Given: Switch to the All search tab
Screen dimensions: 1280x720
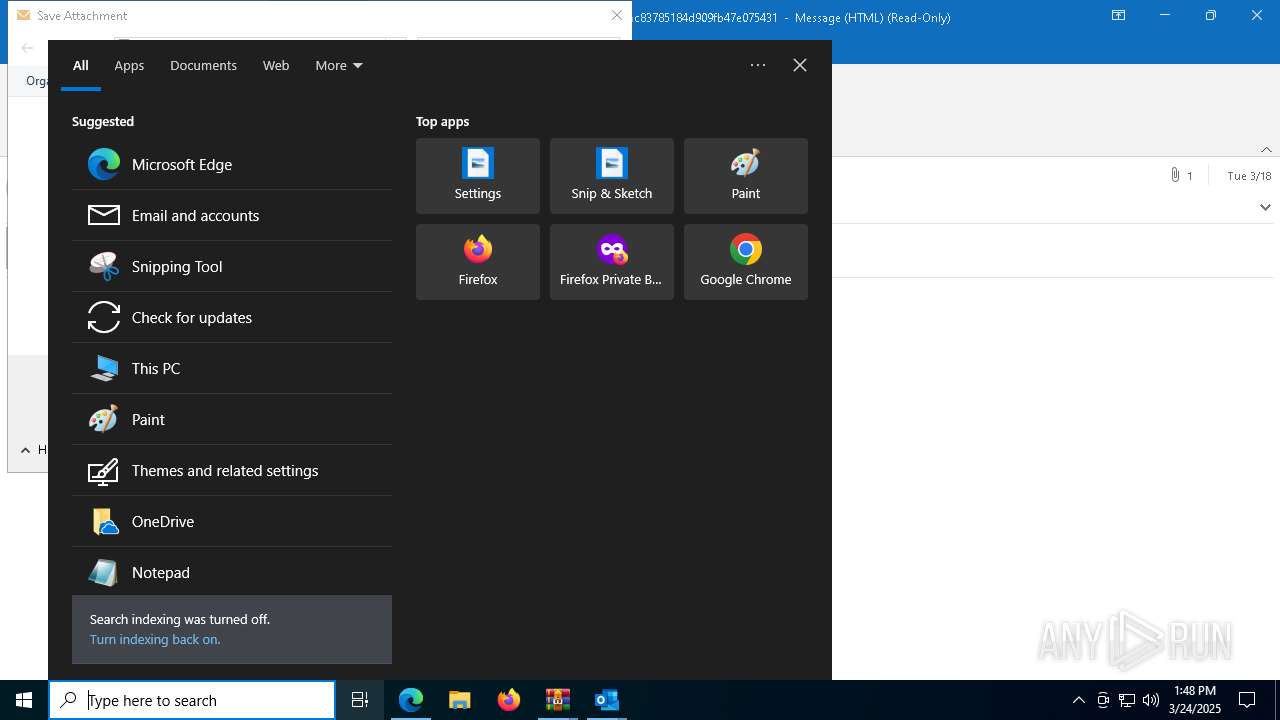Looking at the screenshot, I should click(x=81, y=65).
